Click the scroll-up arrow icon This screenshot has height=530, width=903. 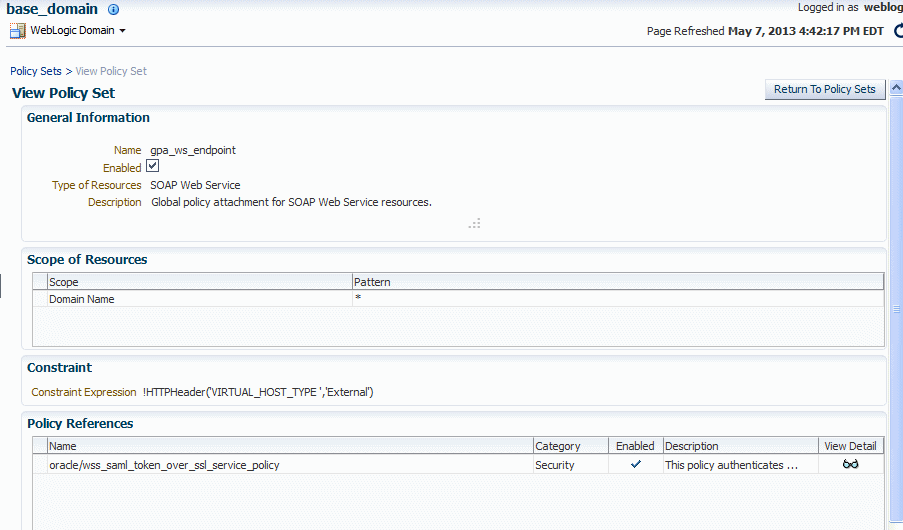click(x=896, y=88)
